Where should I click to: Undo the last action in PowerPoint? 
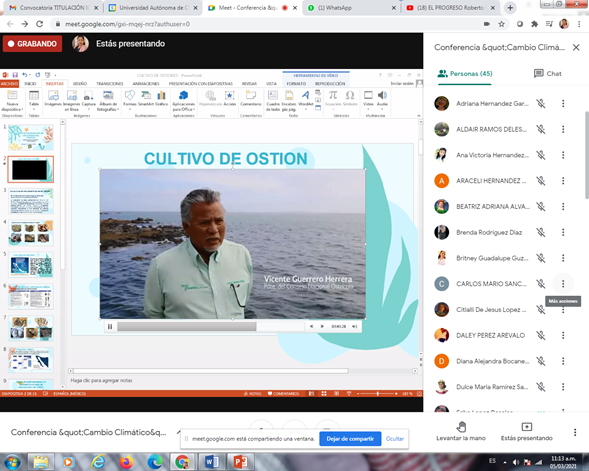click(x=24, y=75)
